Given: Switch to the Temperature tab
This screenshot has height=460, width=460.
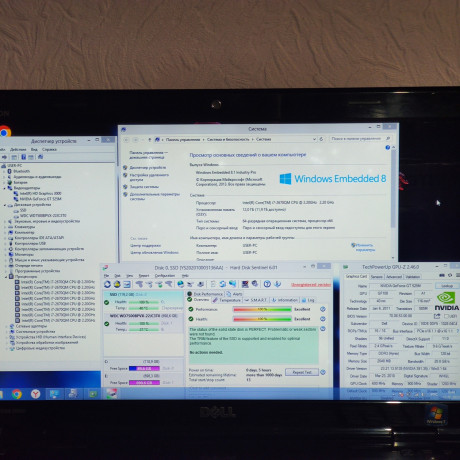Looking at the screenshot, I should [227, 300].
